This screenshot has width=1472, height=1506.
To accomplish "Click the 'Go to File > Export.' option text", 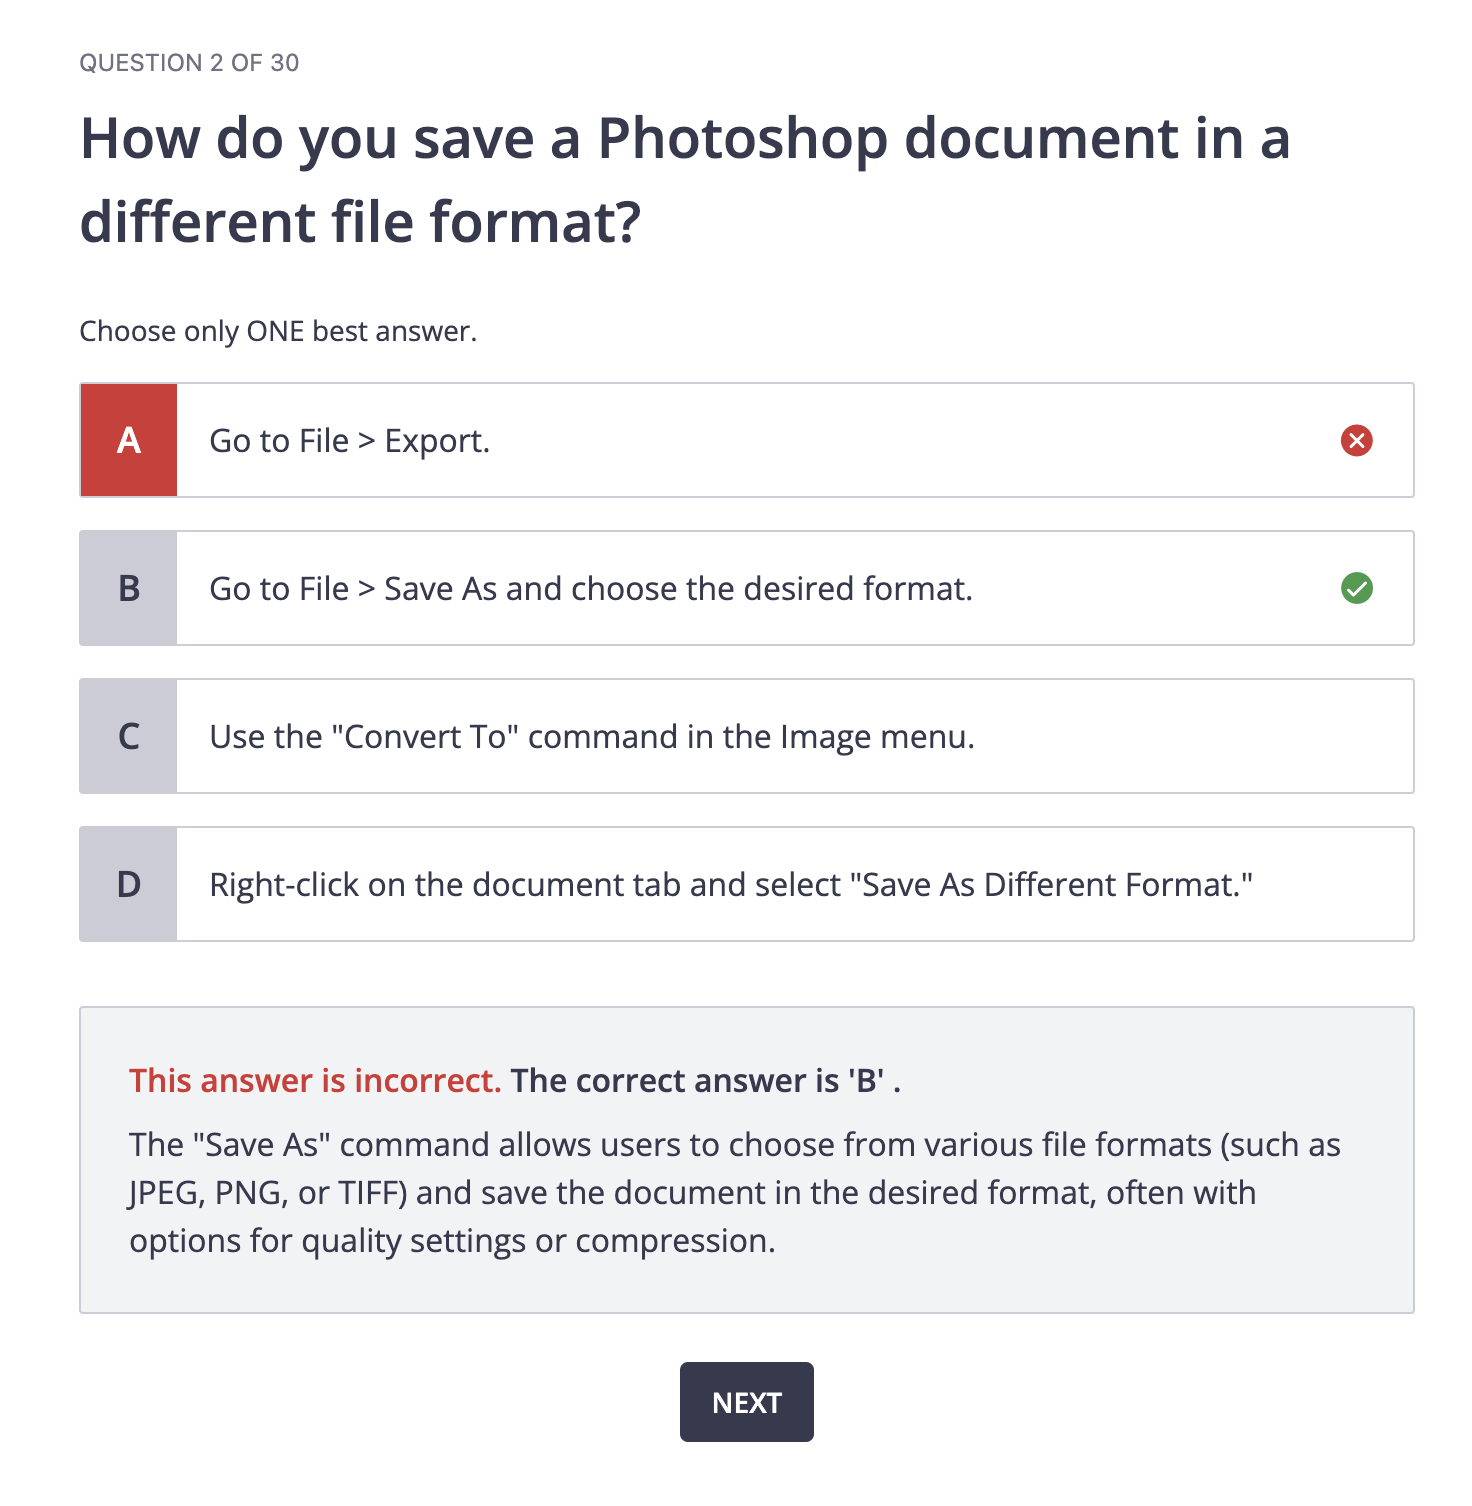I will click(x=349, y=441).
